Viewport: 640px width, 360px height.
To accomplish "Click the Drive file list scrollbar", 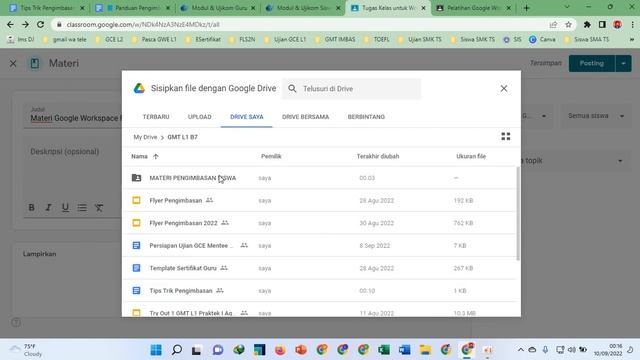I will [518, 213].
